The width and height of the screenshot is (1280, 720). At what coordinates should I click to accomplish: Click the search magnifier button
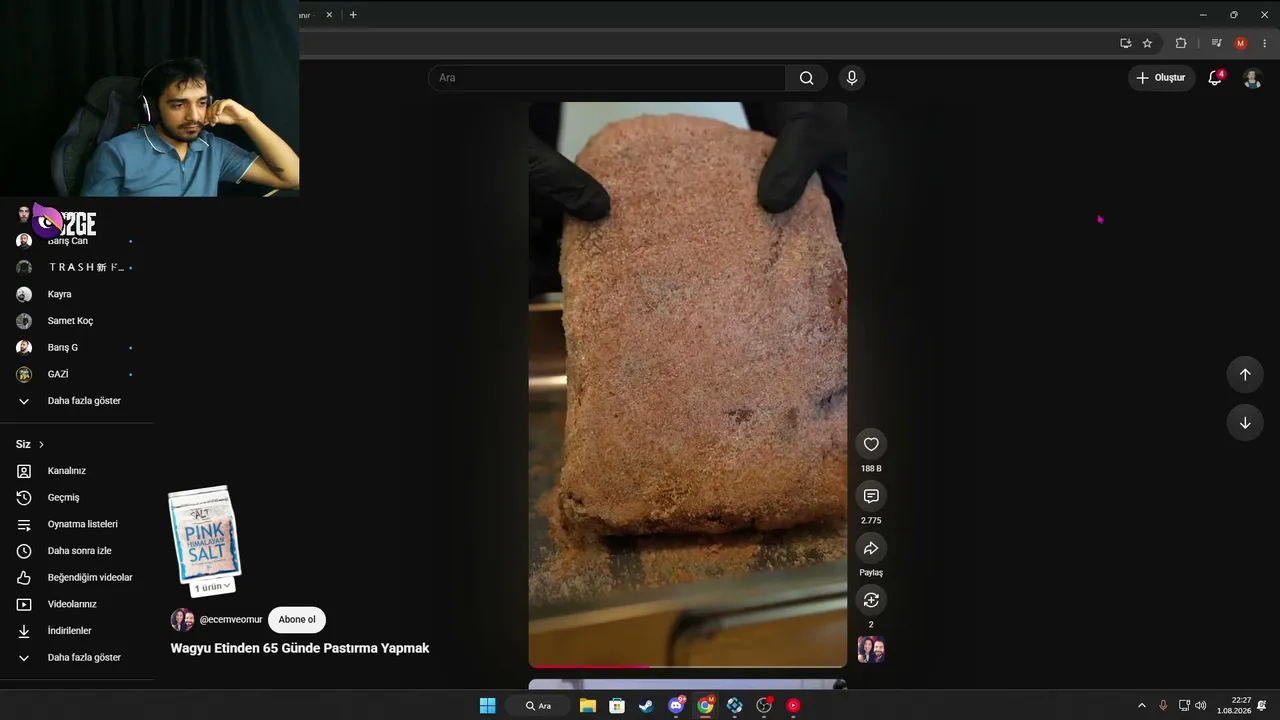click(806, 78)
